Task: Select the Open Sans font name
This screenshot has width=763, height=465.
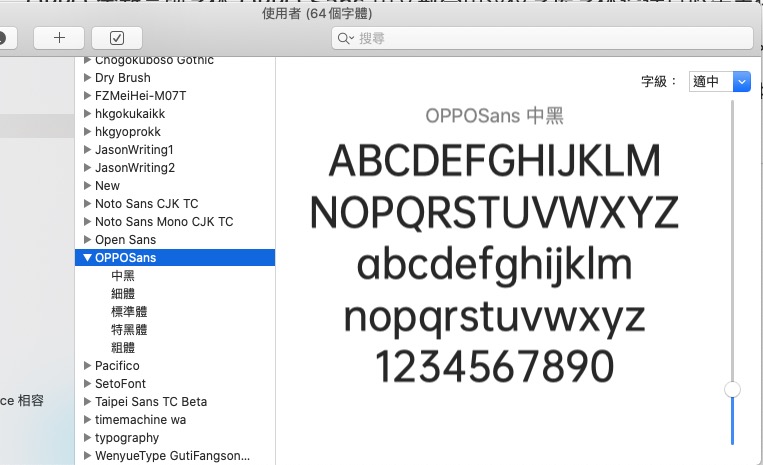Action: point(126,240)
